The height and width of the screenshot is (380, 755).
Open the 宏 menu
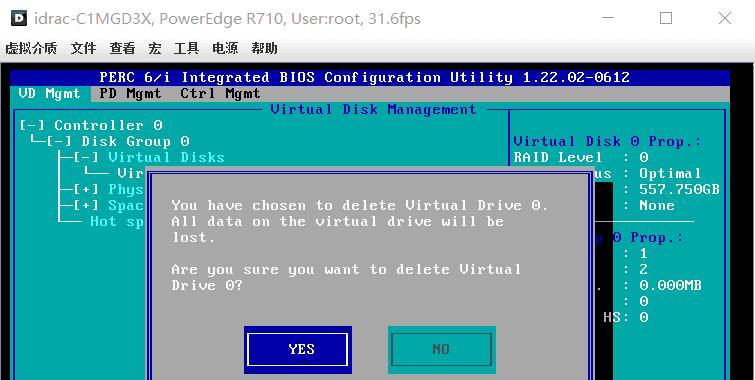click(x=155, y=48)
